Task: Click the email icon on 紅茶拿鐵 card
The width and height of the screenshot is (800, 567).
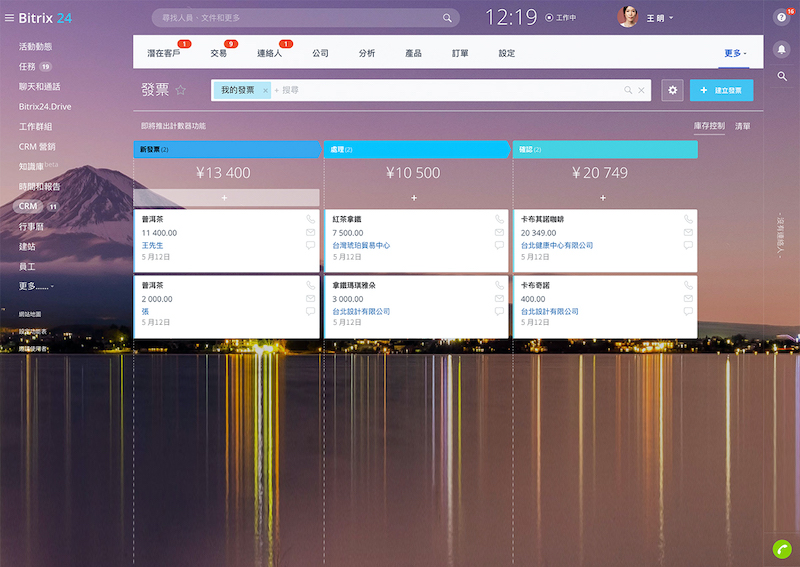Action: 499,232
